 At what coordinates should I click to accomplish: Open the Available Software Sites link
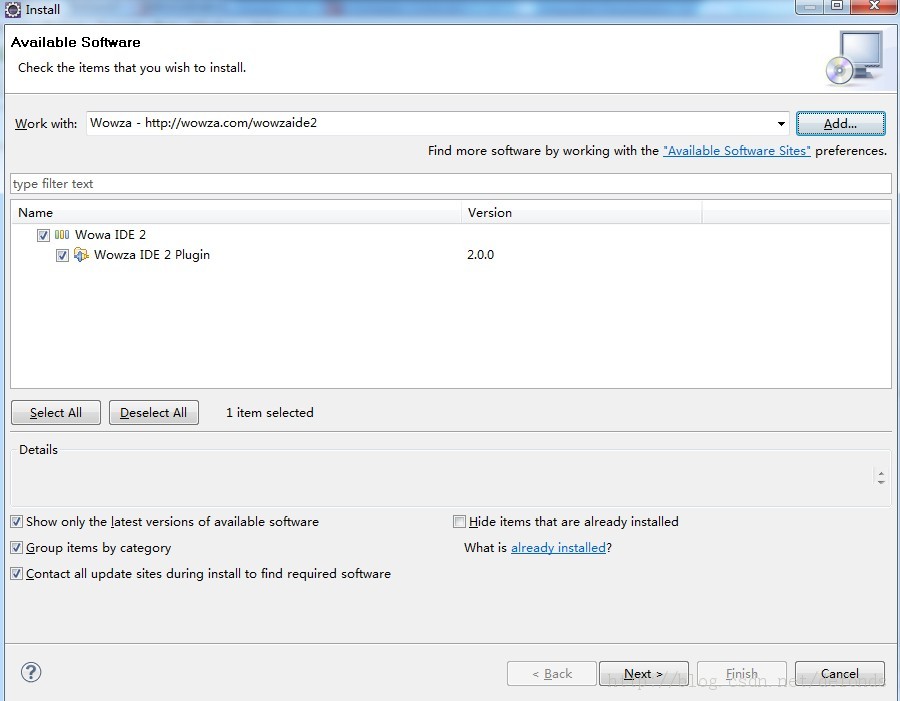[737, 150]
